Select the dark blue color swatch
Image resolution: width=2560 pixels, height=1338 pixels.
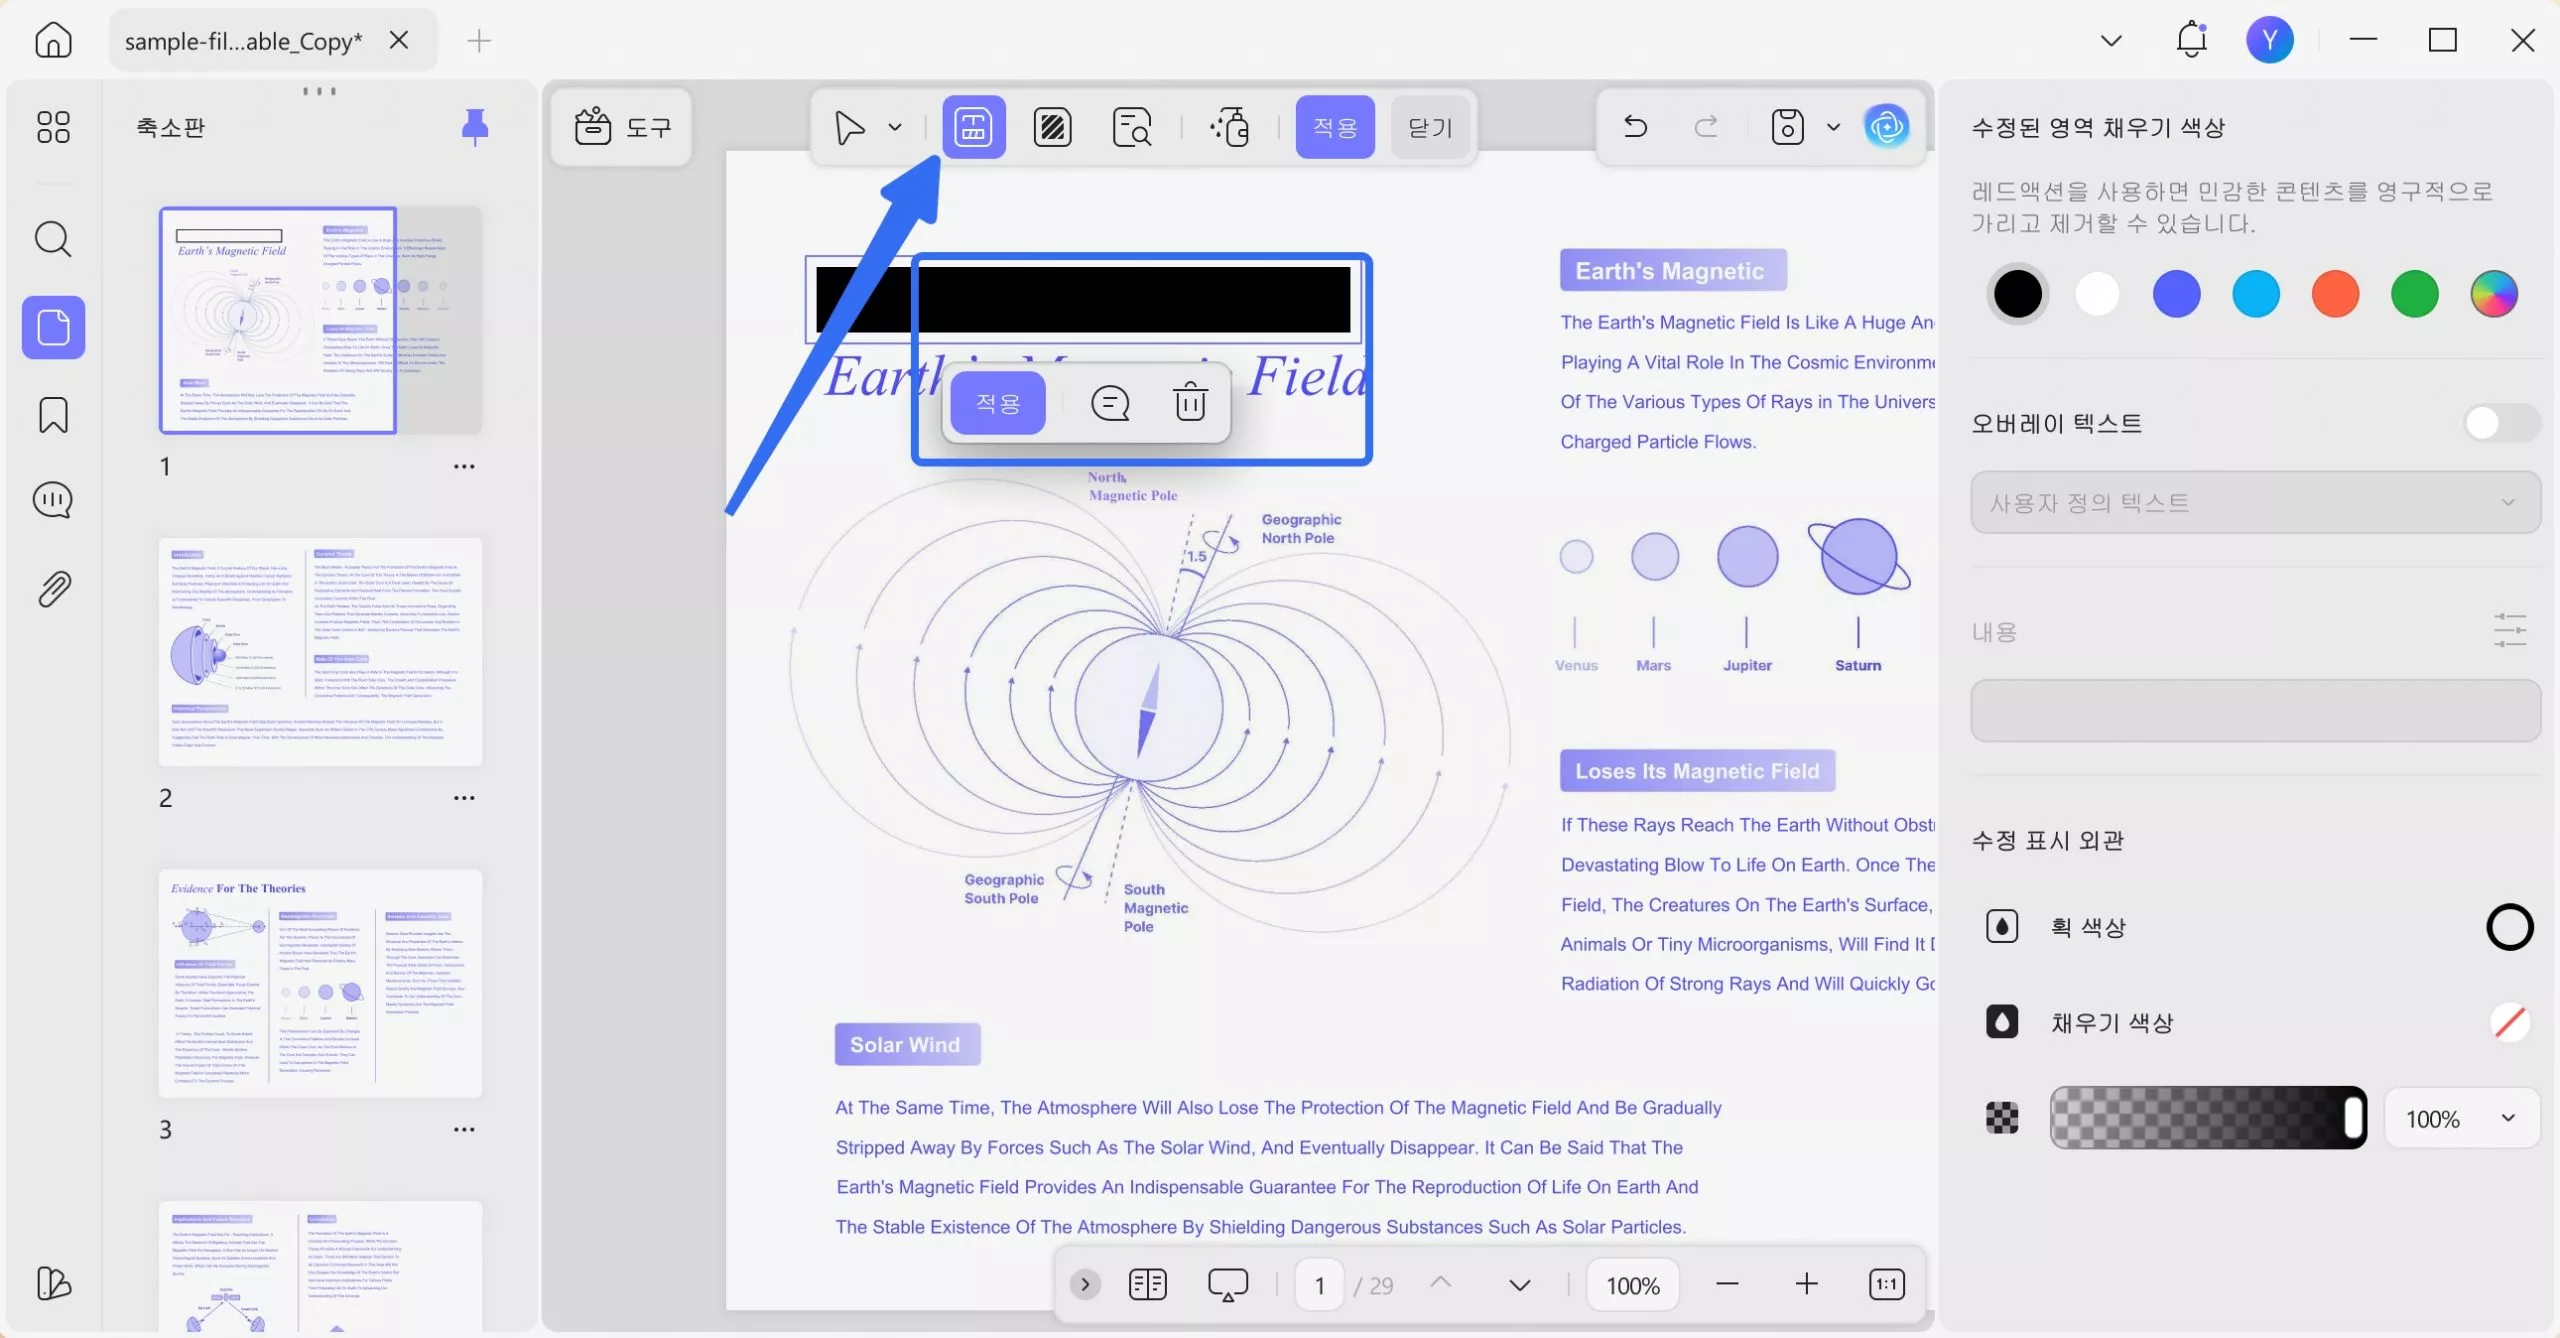(x=2176, y=294)
